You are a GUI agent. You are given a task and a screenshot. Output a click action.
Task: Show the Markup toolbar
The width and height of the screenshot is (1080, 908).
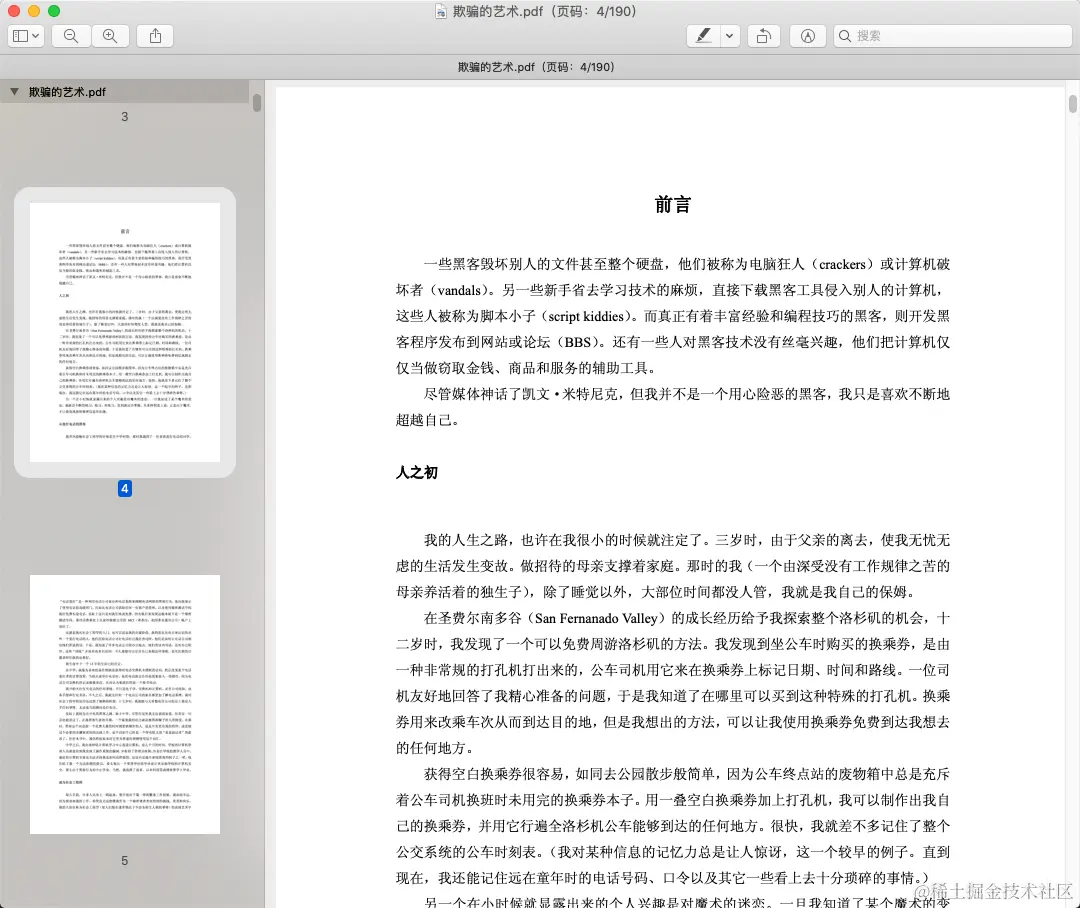pos(808,36)
